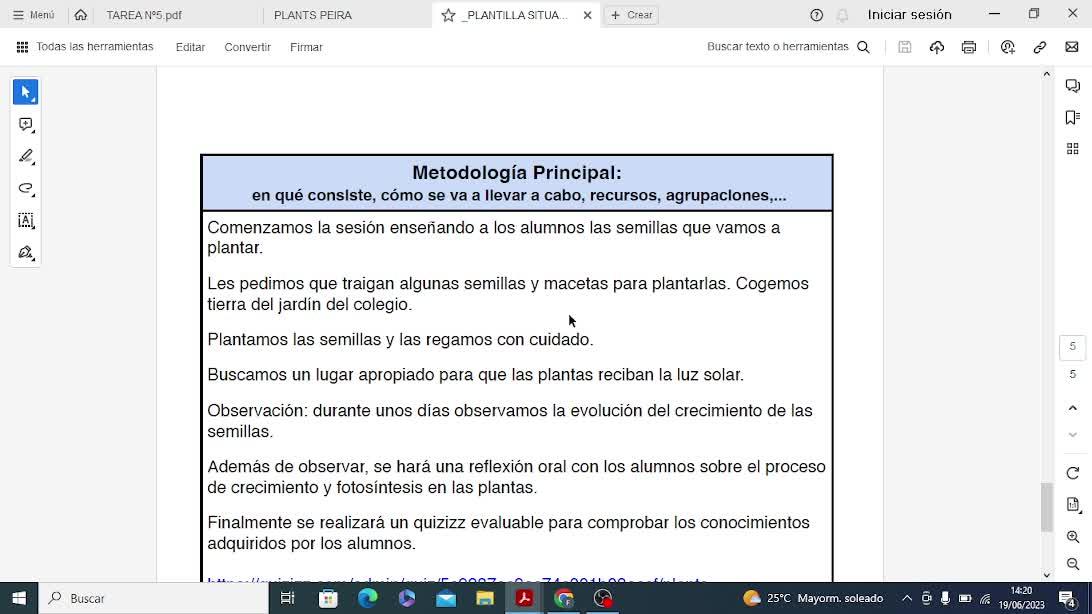
Task: Switch to the PLANTS PEIRA tab
Action: (x=313, y=15)
